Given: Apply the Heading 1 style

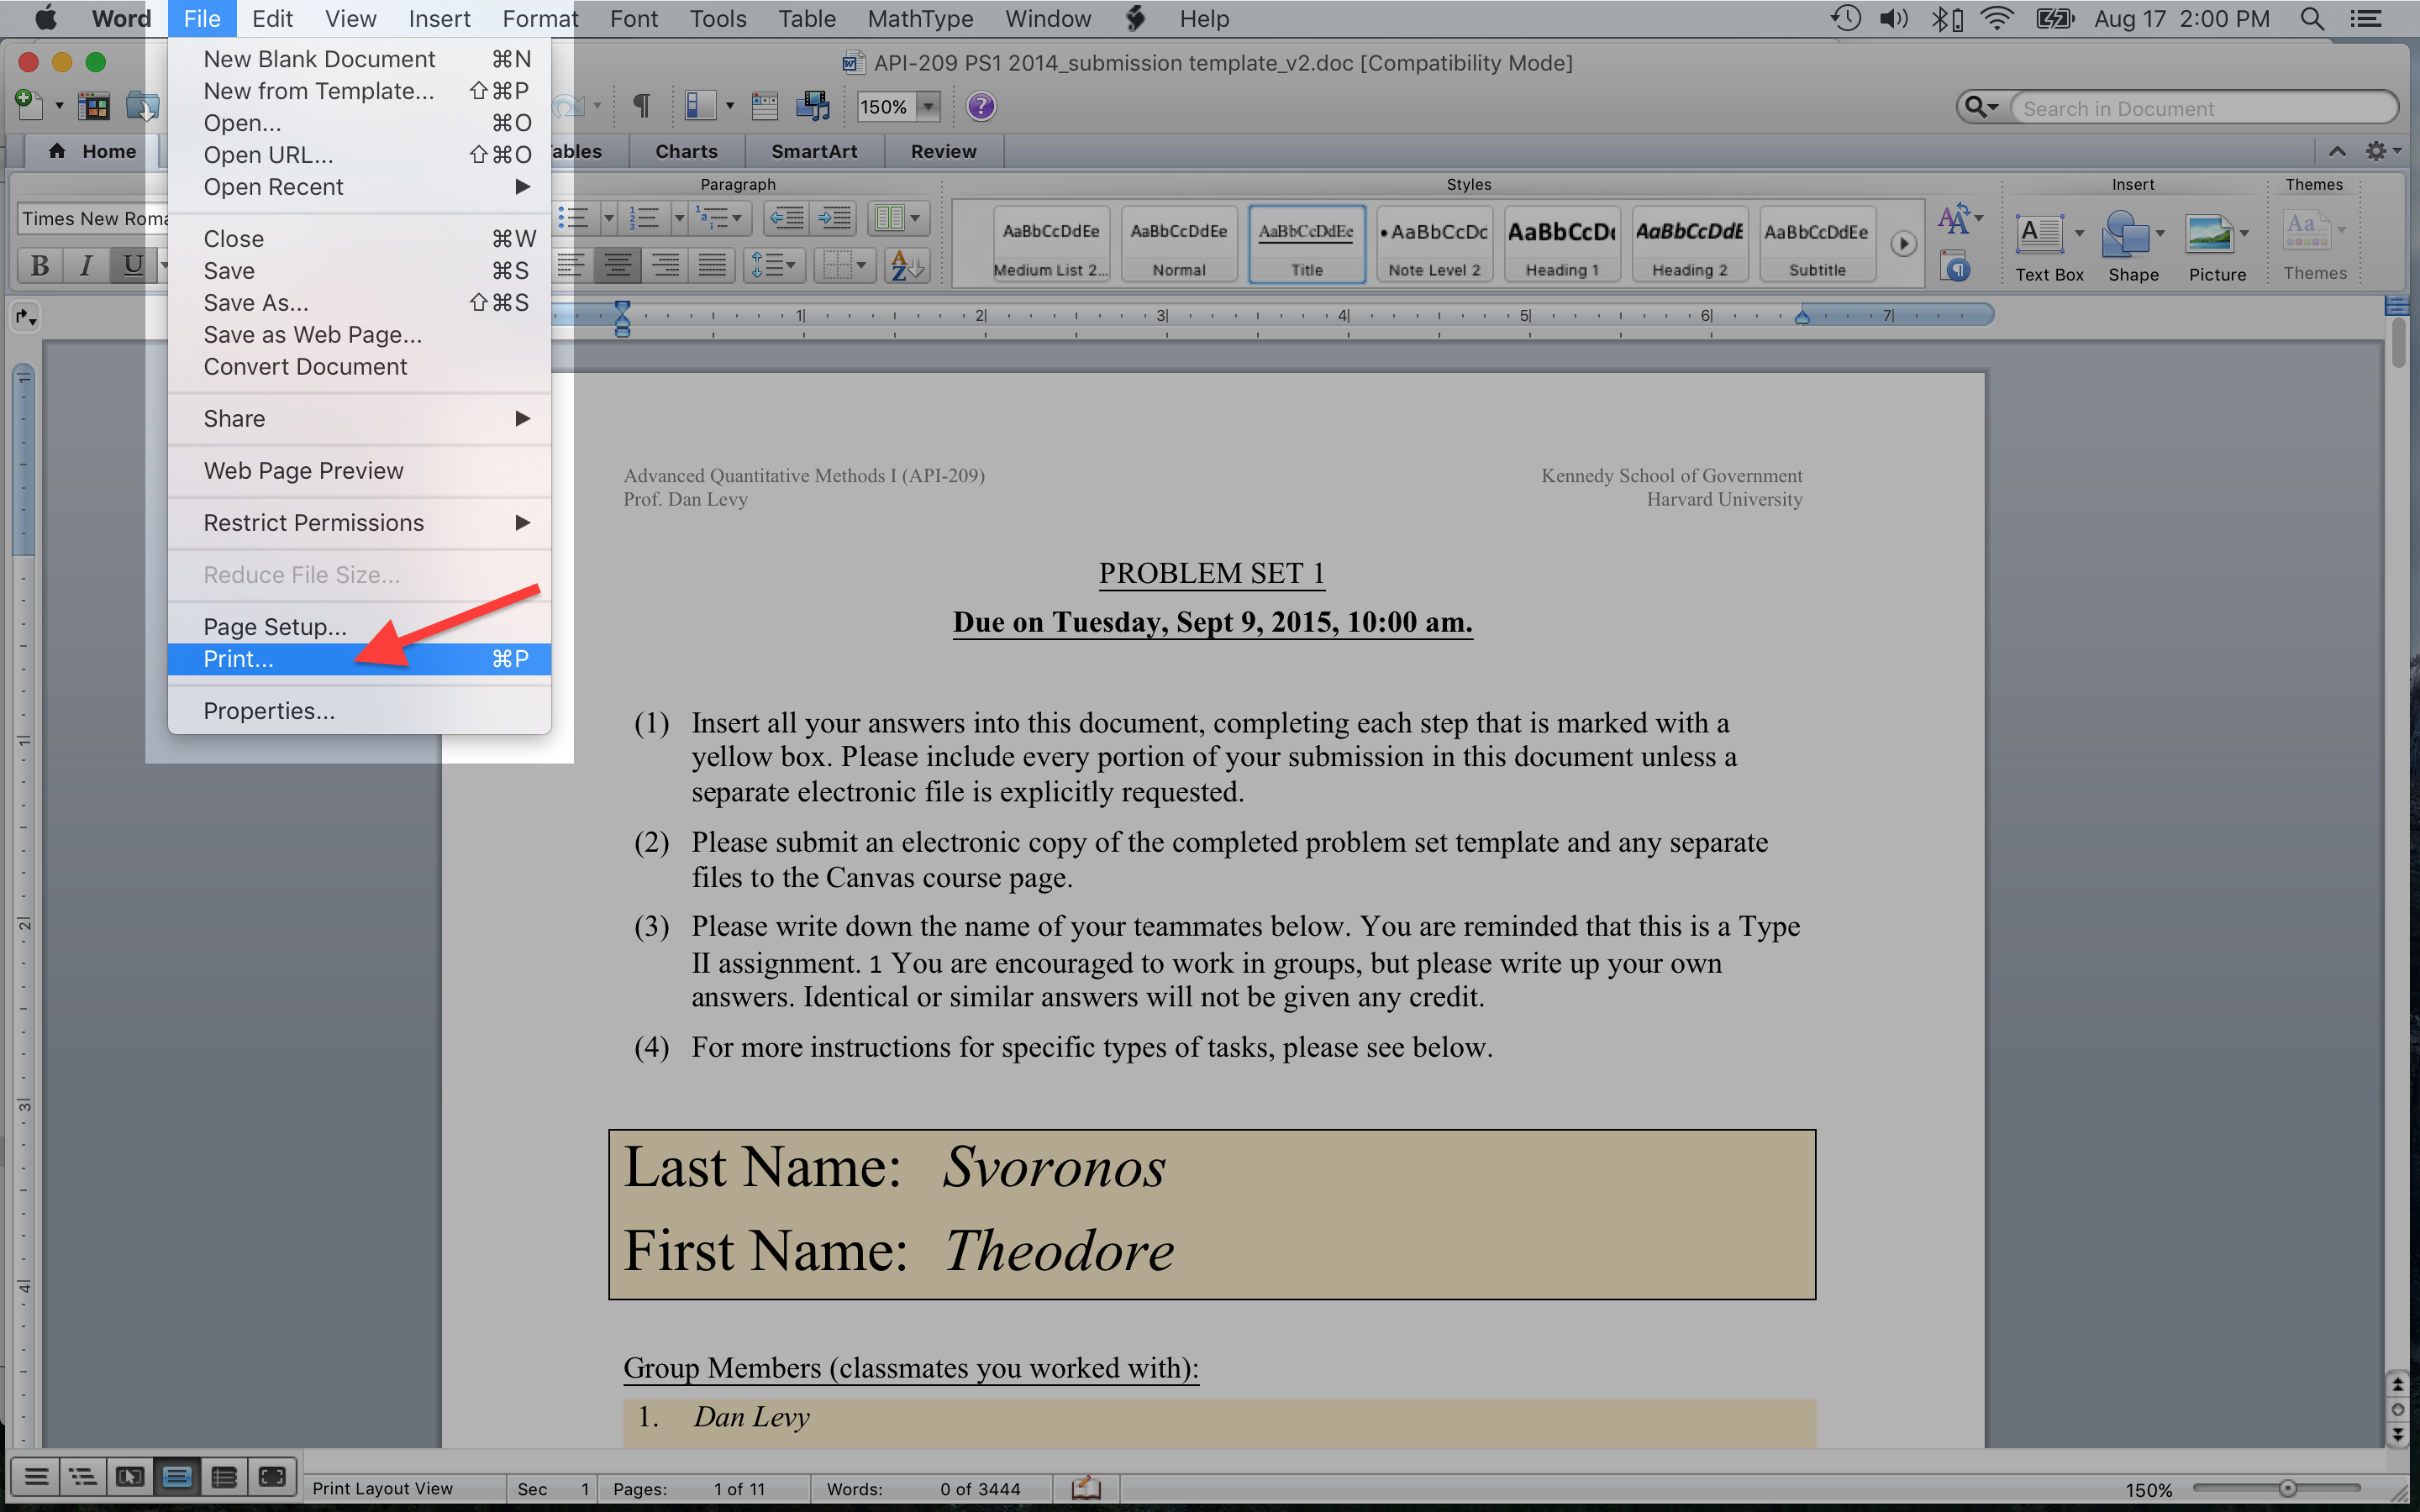Looking at the screenshot, I should (1561, 244).
